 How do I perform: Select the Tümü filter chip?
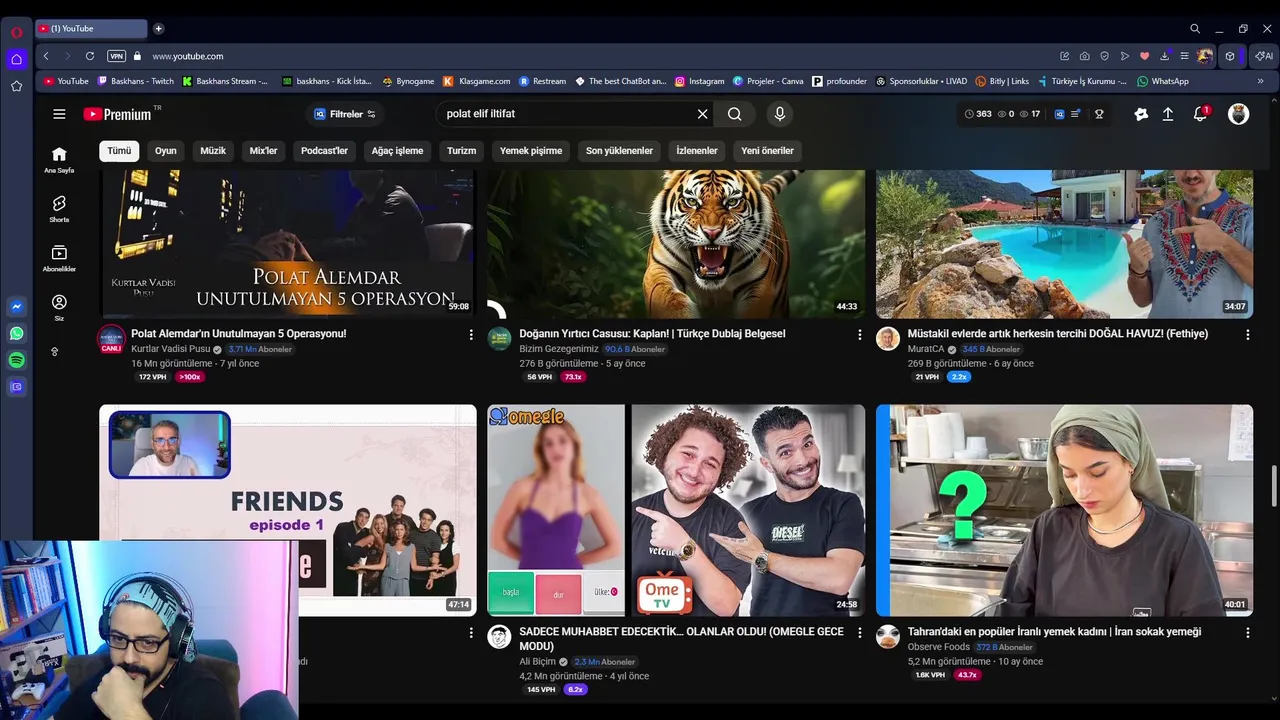119,151
